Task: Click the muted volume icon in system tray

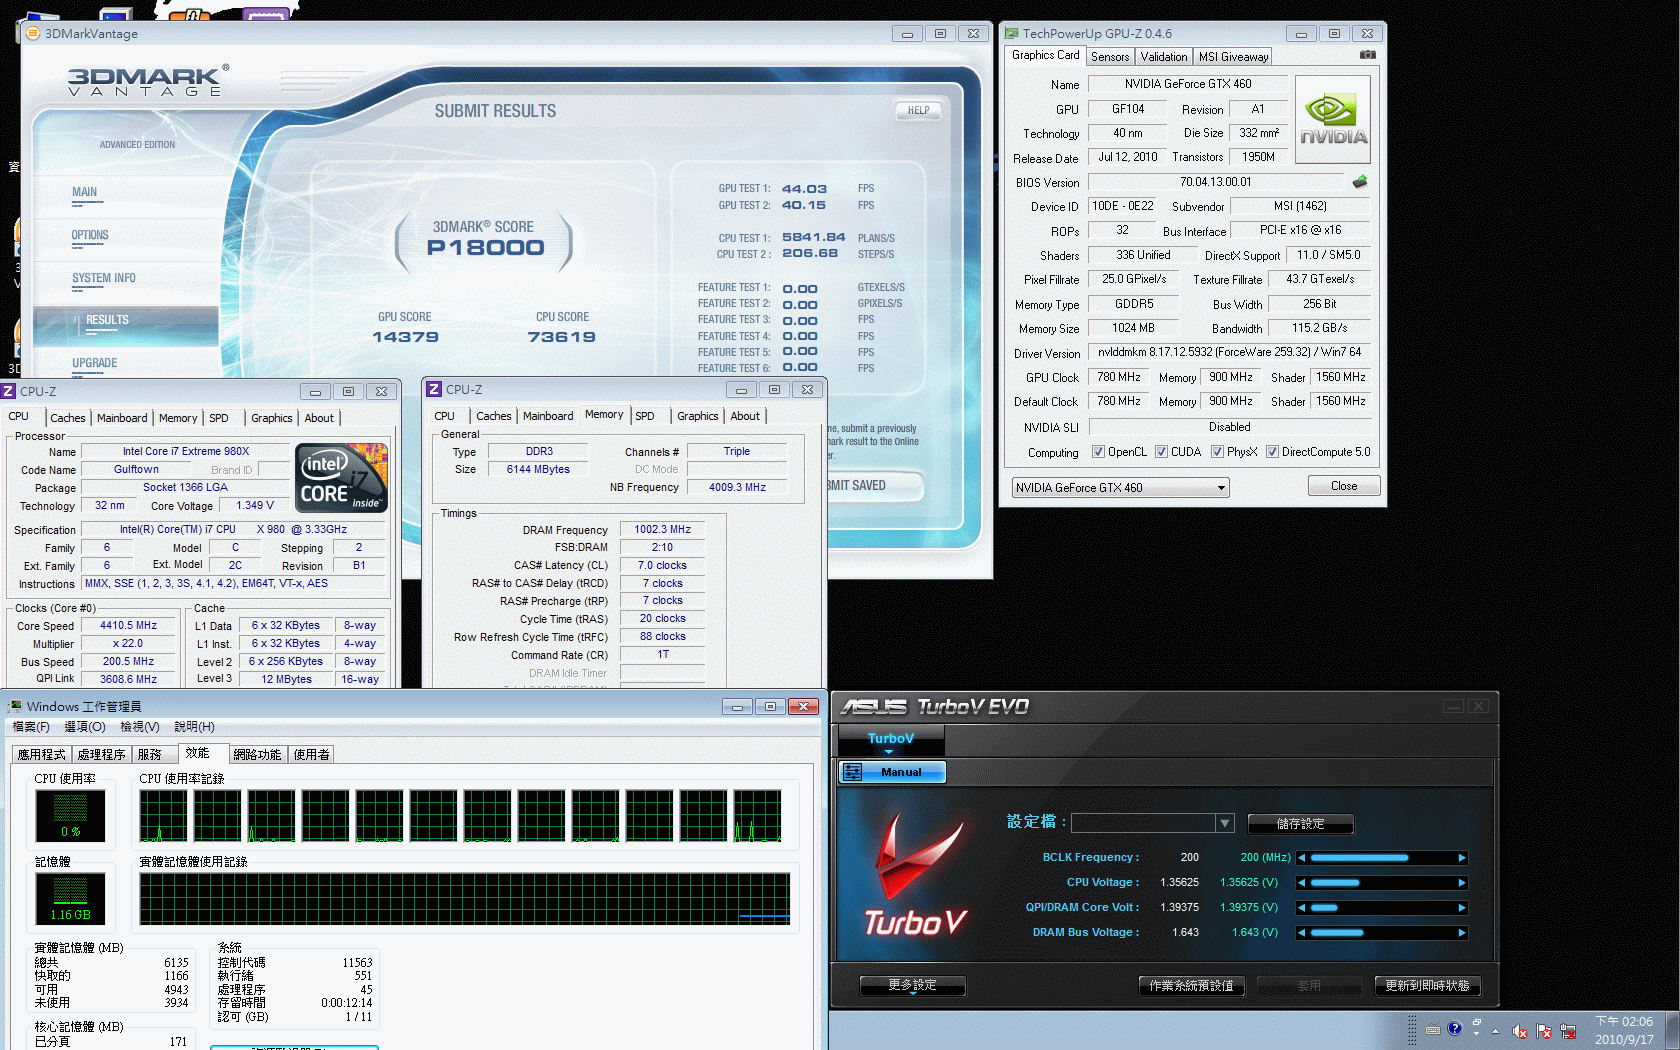Action: pyautogui.click(x=1520, y=1031)
